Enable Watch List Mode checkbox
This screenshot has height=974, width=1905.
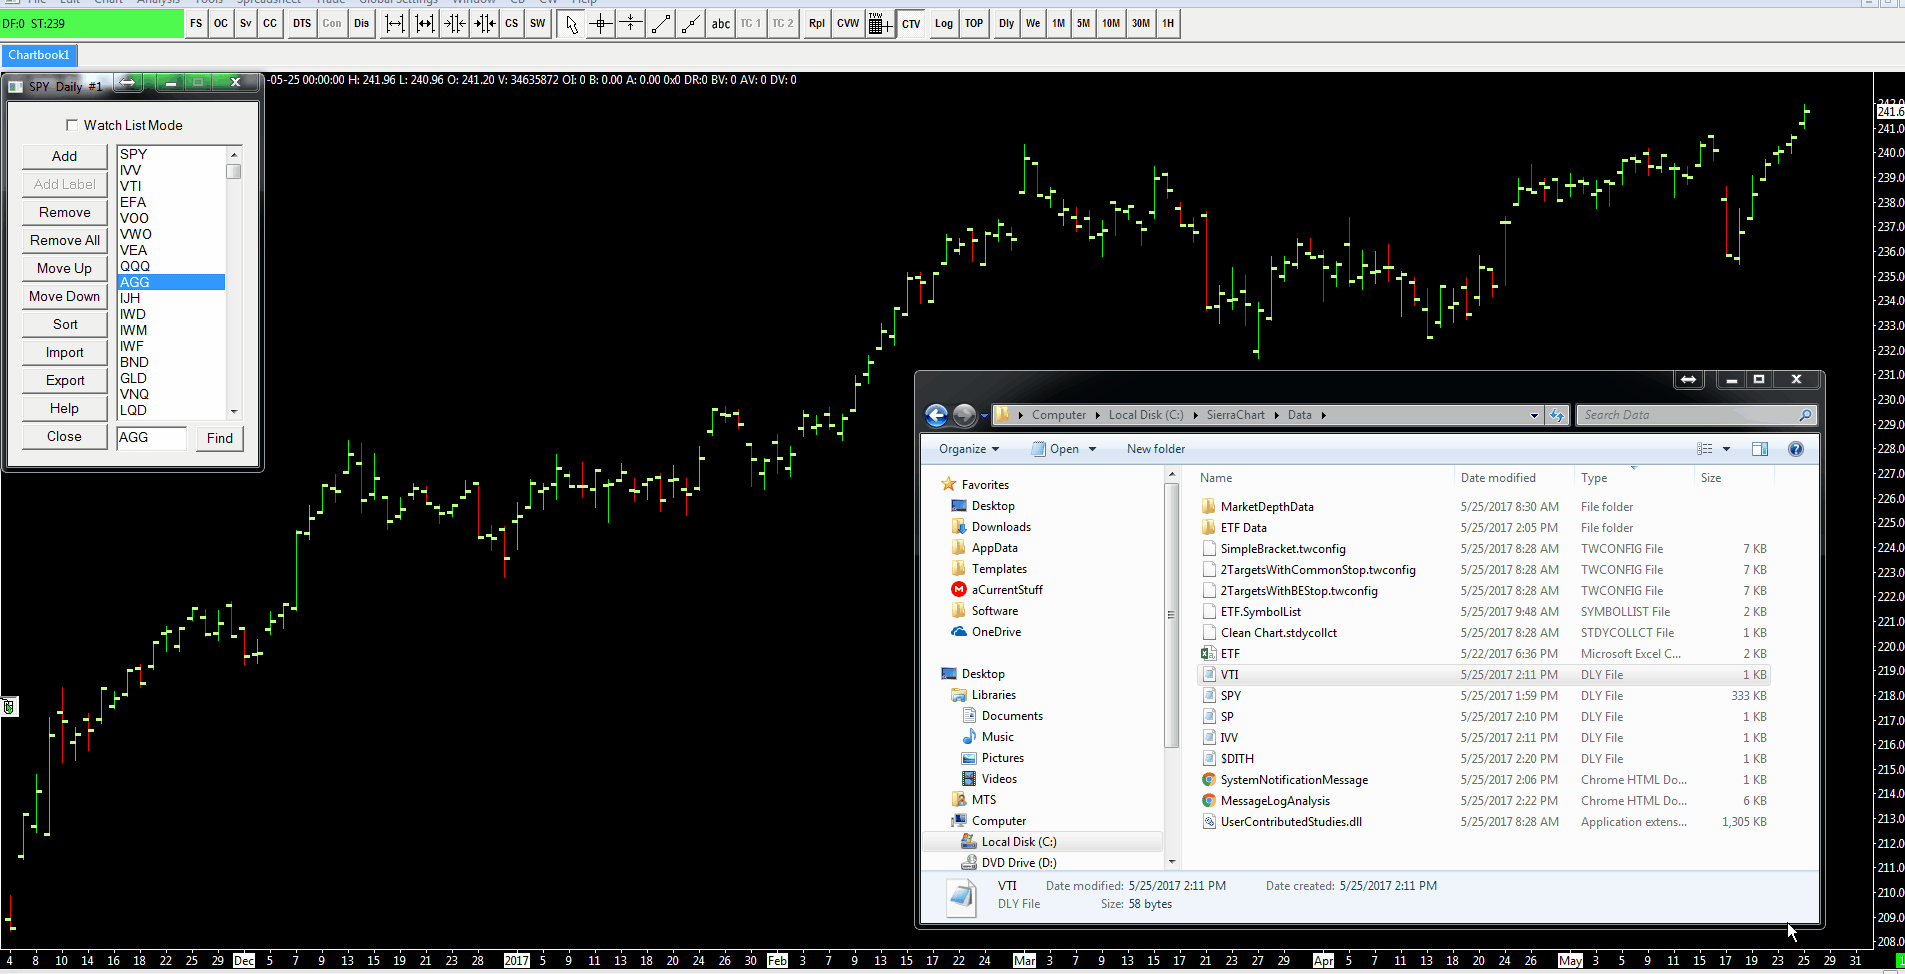coord(72,125)
